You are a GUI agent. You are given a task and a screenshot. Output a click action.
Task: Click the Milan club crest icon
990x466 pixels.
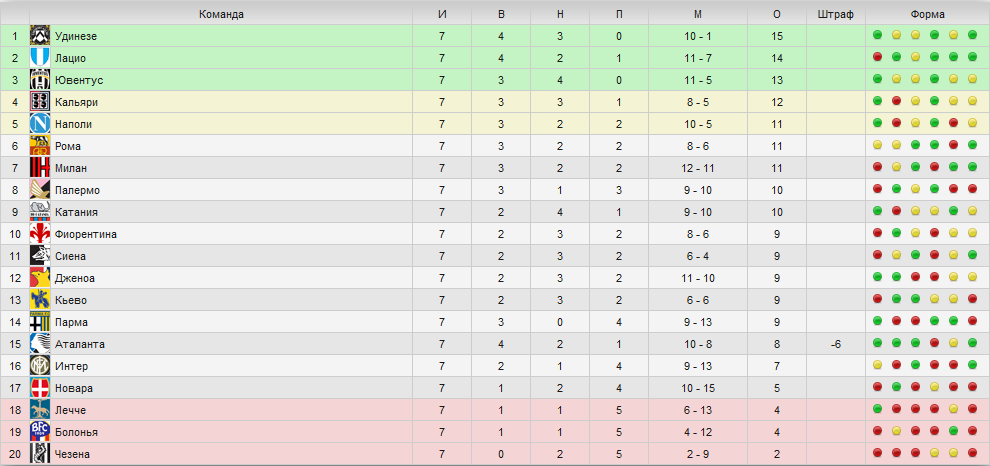click(x=40, y=168)
